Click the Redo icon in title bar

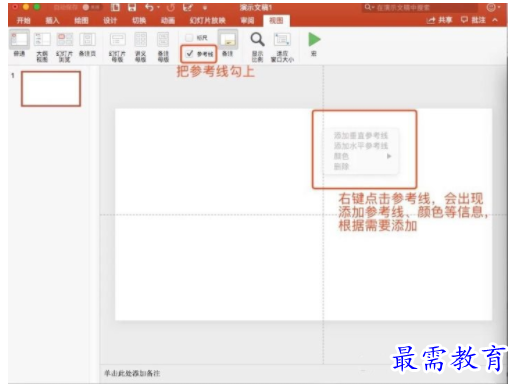tap(171, 7)
